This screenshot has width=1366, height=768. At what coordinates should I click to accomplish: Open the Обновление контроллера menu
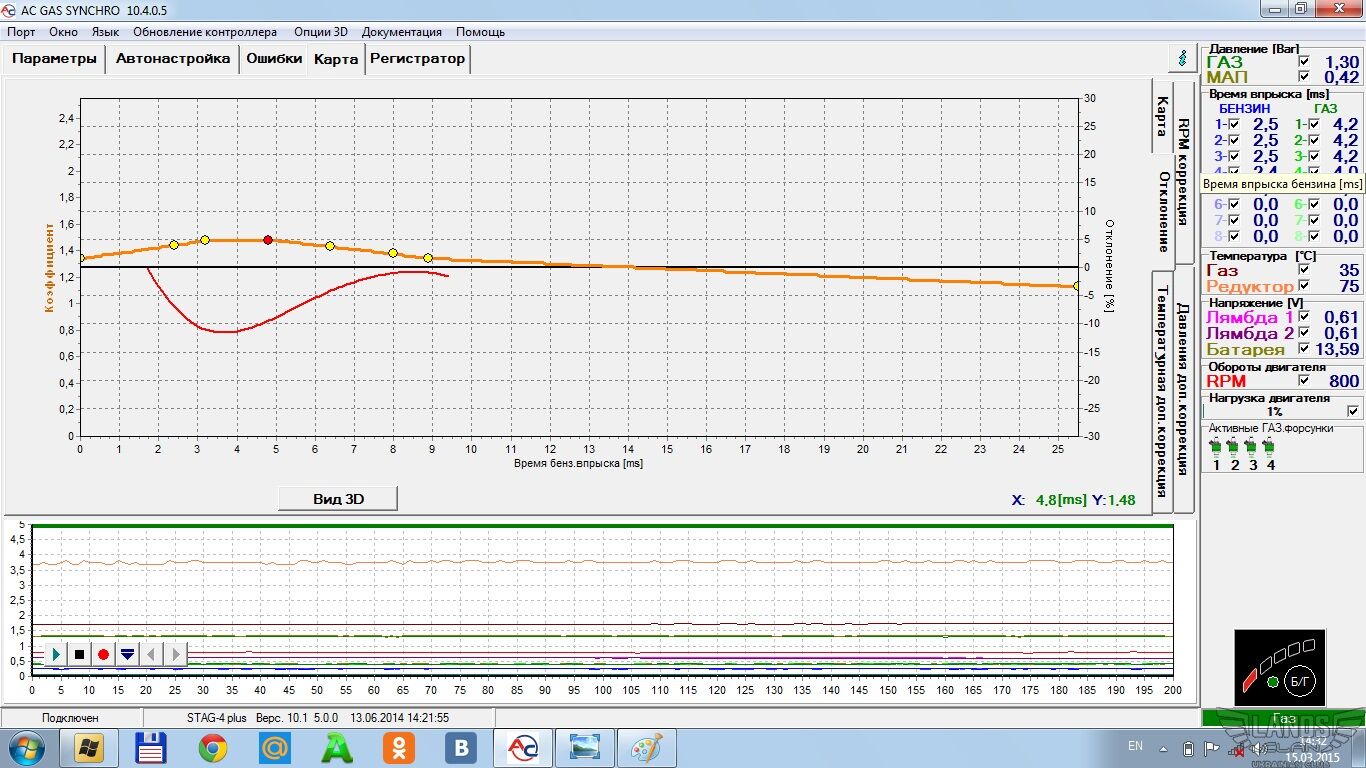[205, 32]
